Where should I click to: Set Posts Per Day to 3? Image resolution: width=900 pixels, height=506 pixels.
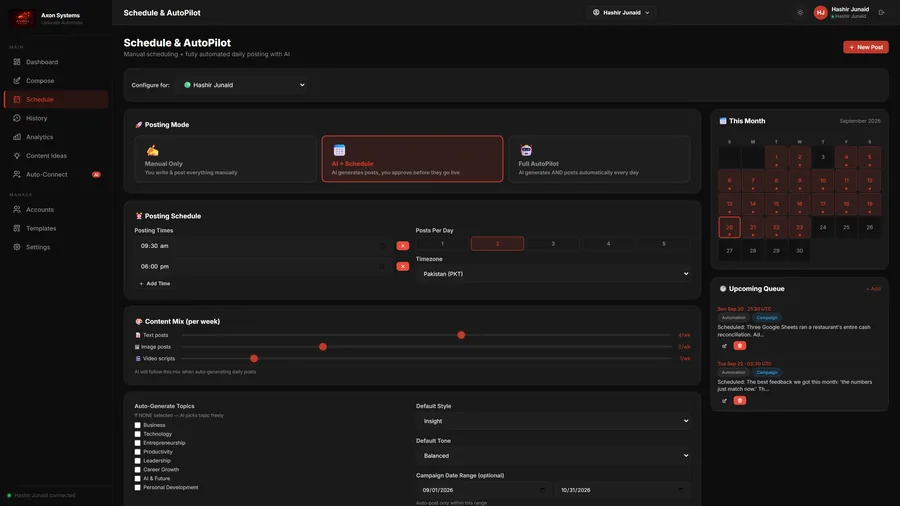click(x=553, y=244)
